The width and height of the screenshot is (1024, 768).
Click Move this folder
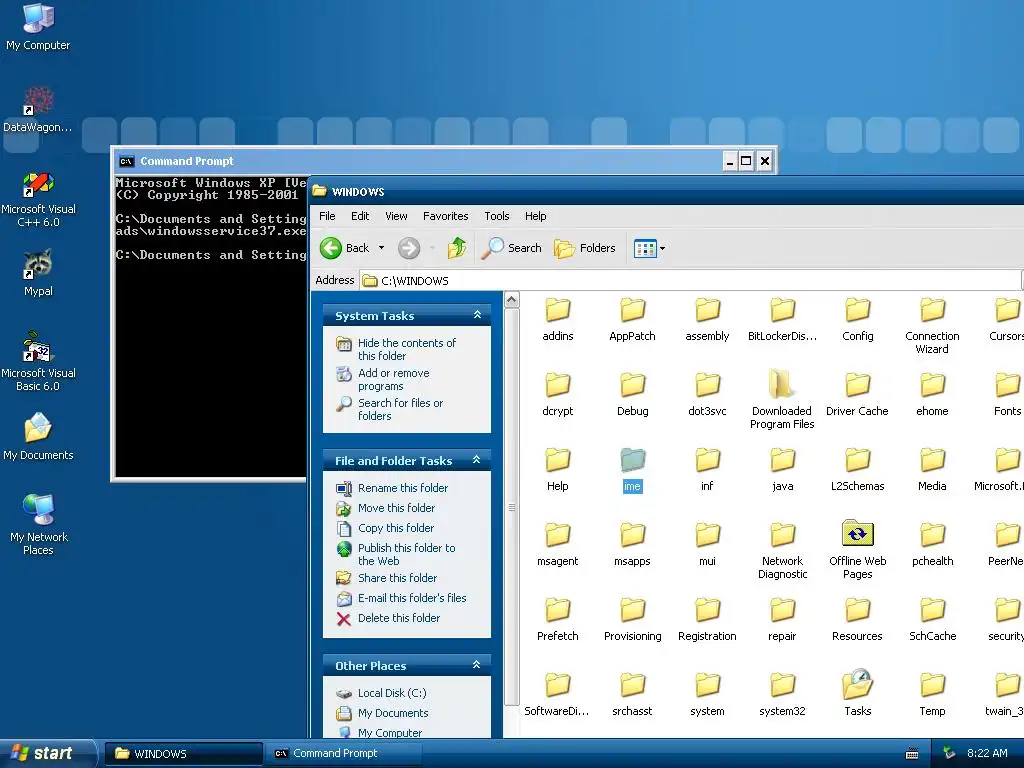(x=387, y=508)
